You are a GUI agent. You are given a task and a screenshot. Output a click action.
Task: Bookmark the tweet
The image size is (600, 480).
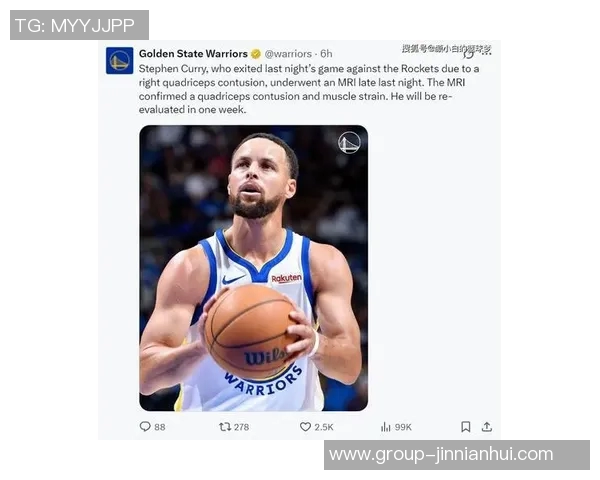point(466,427)
